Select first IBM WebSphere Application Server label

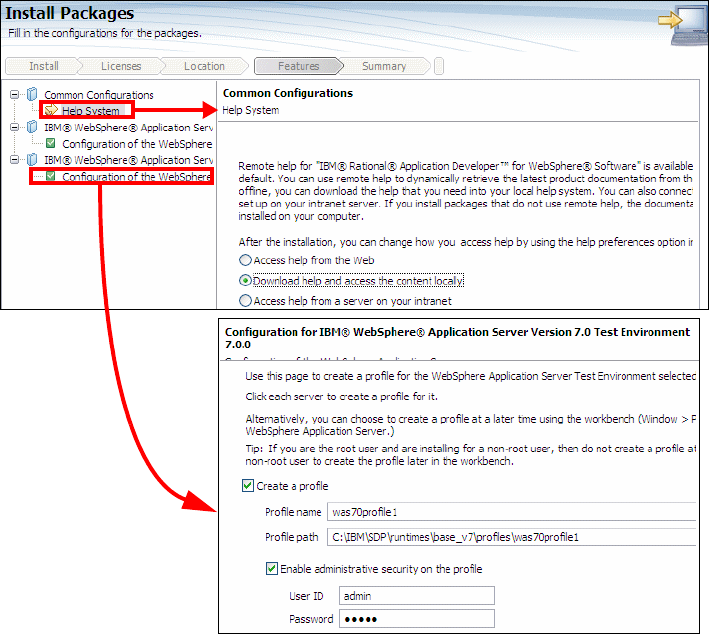coord(128,128)
